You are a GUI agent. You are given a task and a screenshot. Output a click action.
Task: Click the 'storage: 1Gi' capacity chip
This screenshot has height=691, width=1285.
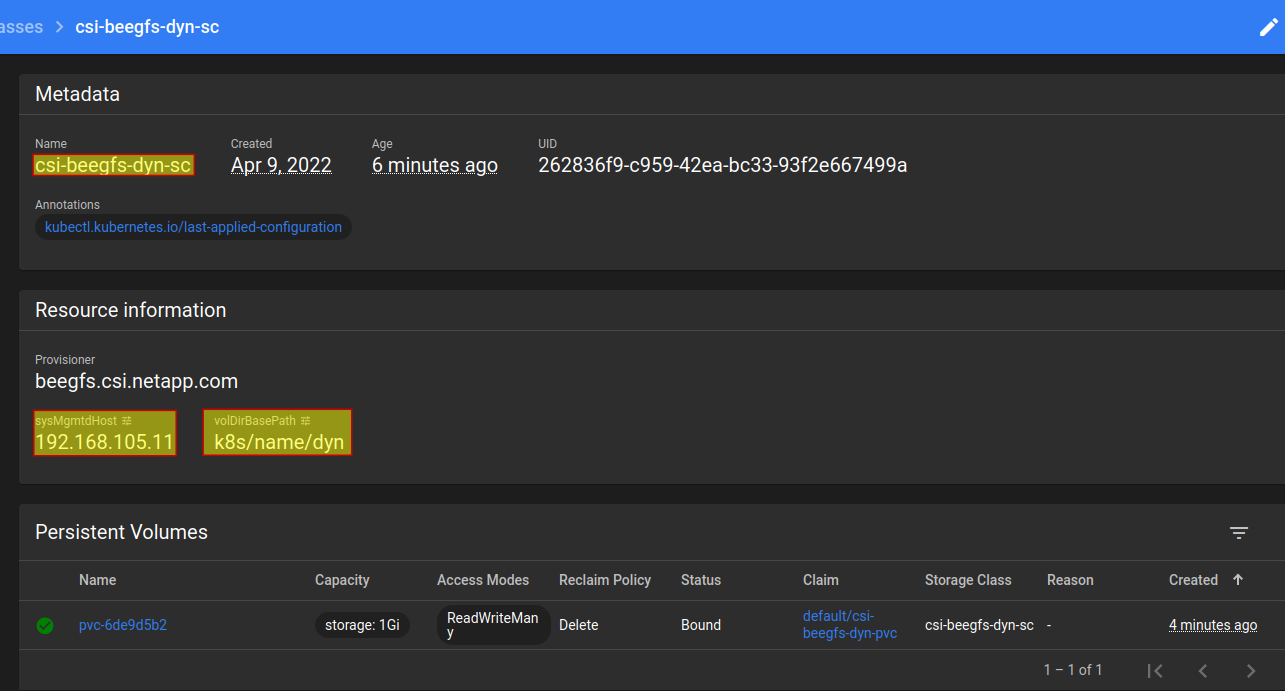click(x=362, y=626)
